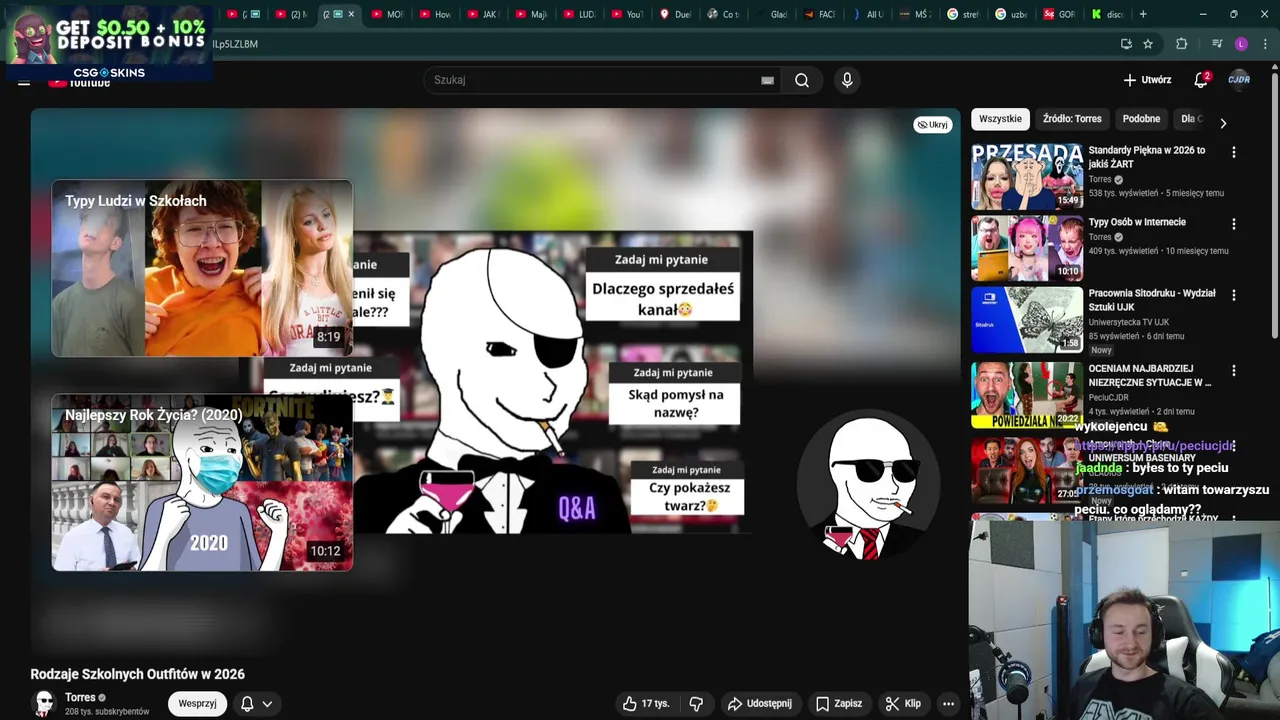
Task: Select the Źródło: Torres filter chip
Action: coord(1072,119)
